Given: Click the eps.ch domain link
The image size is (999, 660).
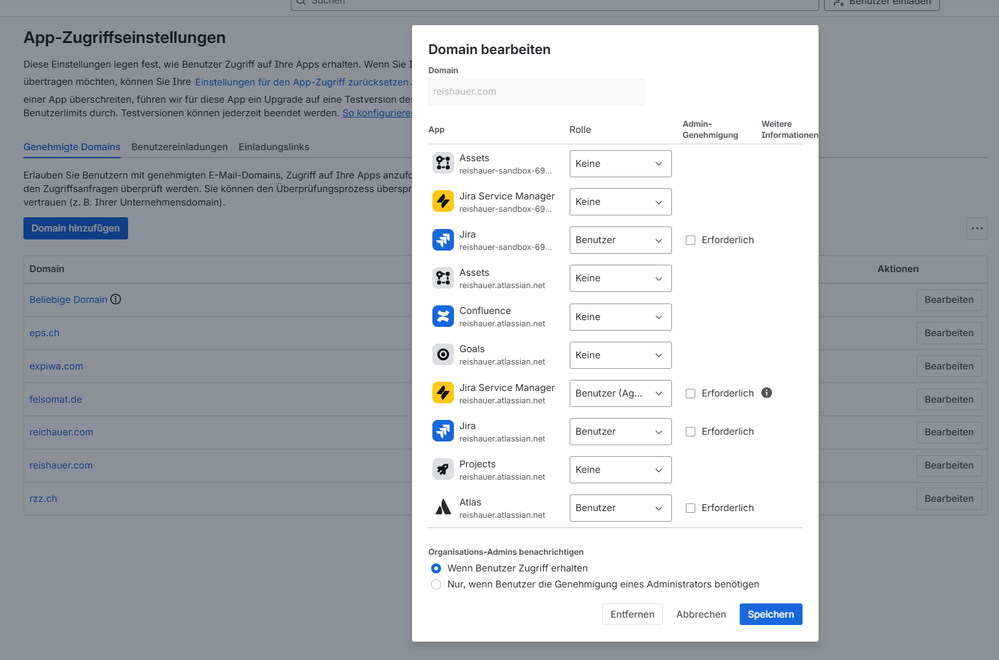Looking at the screenshot, I should (x=44, y=333).
